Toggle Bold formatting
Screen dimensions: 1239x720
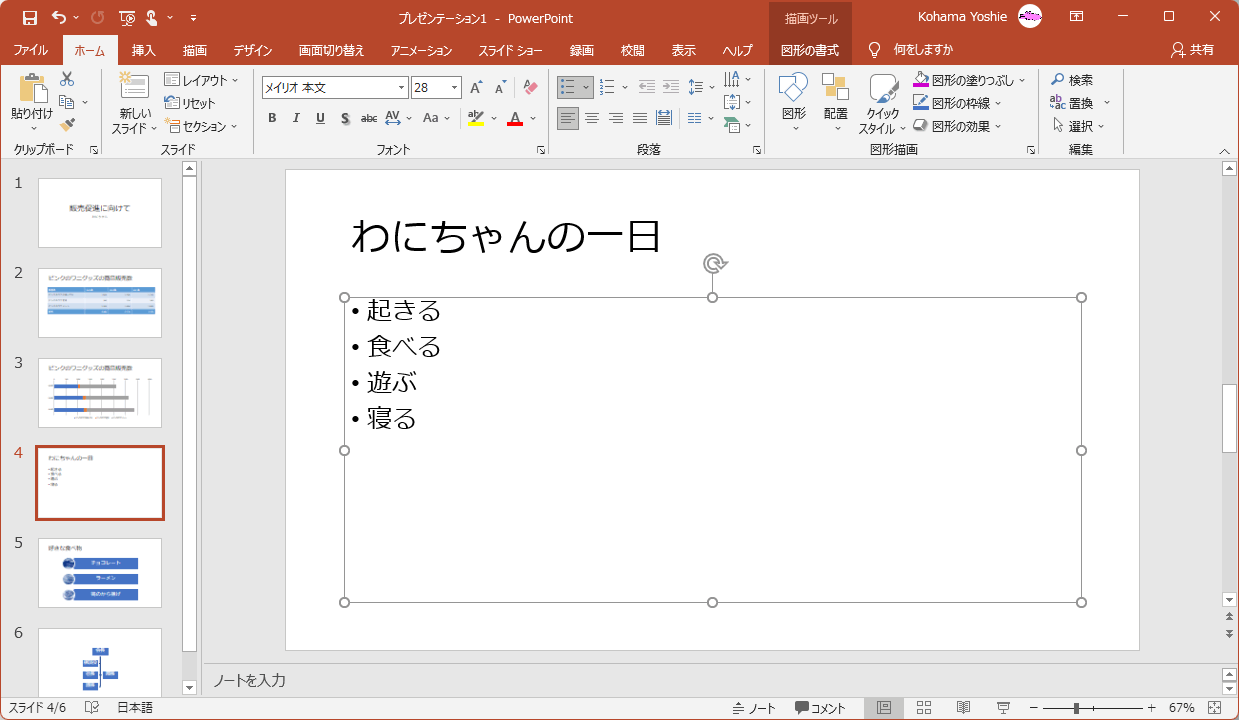[272, 118]
